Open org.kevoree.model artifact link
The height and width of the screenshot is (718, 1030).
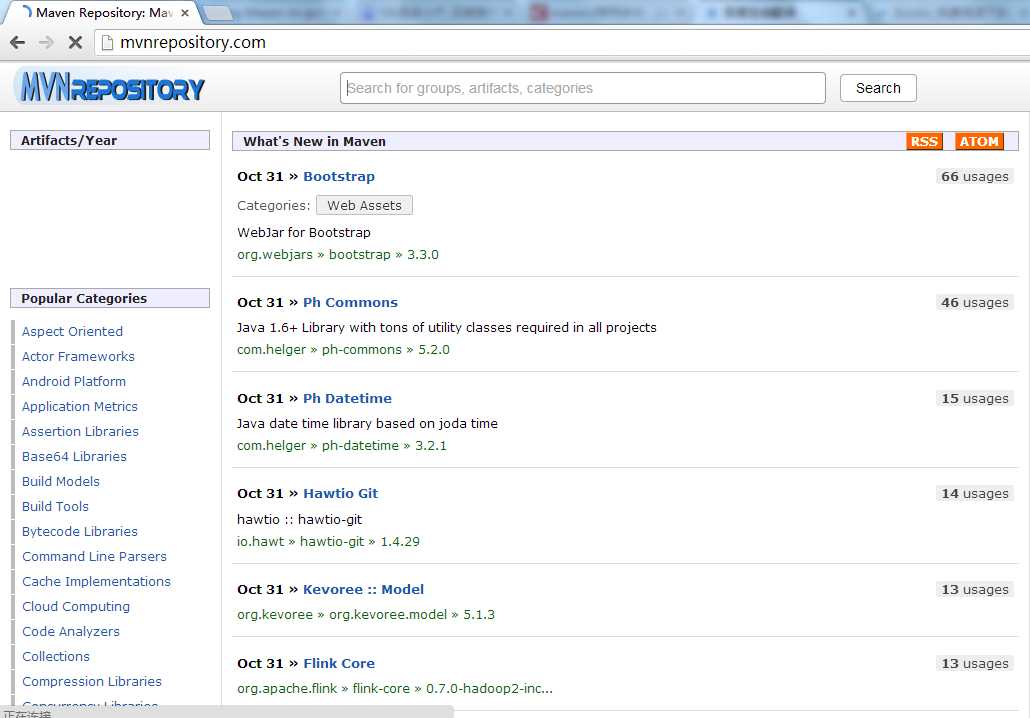pyautogui.click(x=388, y=614)
